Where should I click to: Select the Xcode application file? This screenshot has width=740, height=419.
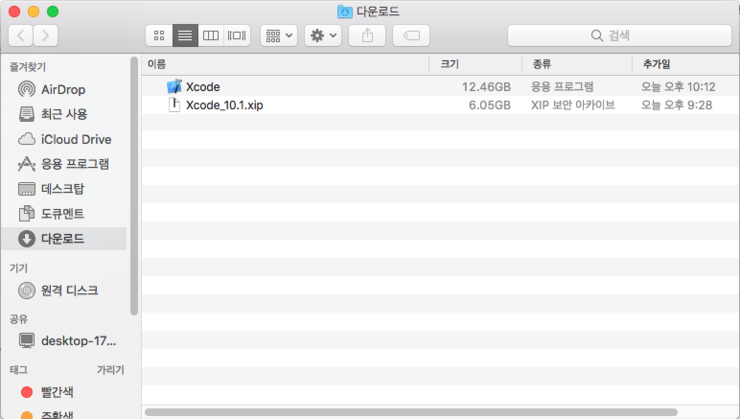(202, 87)
